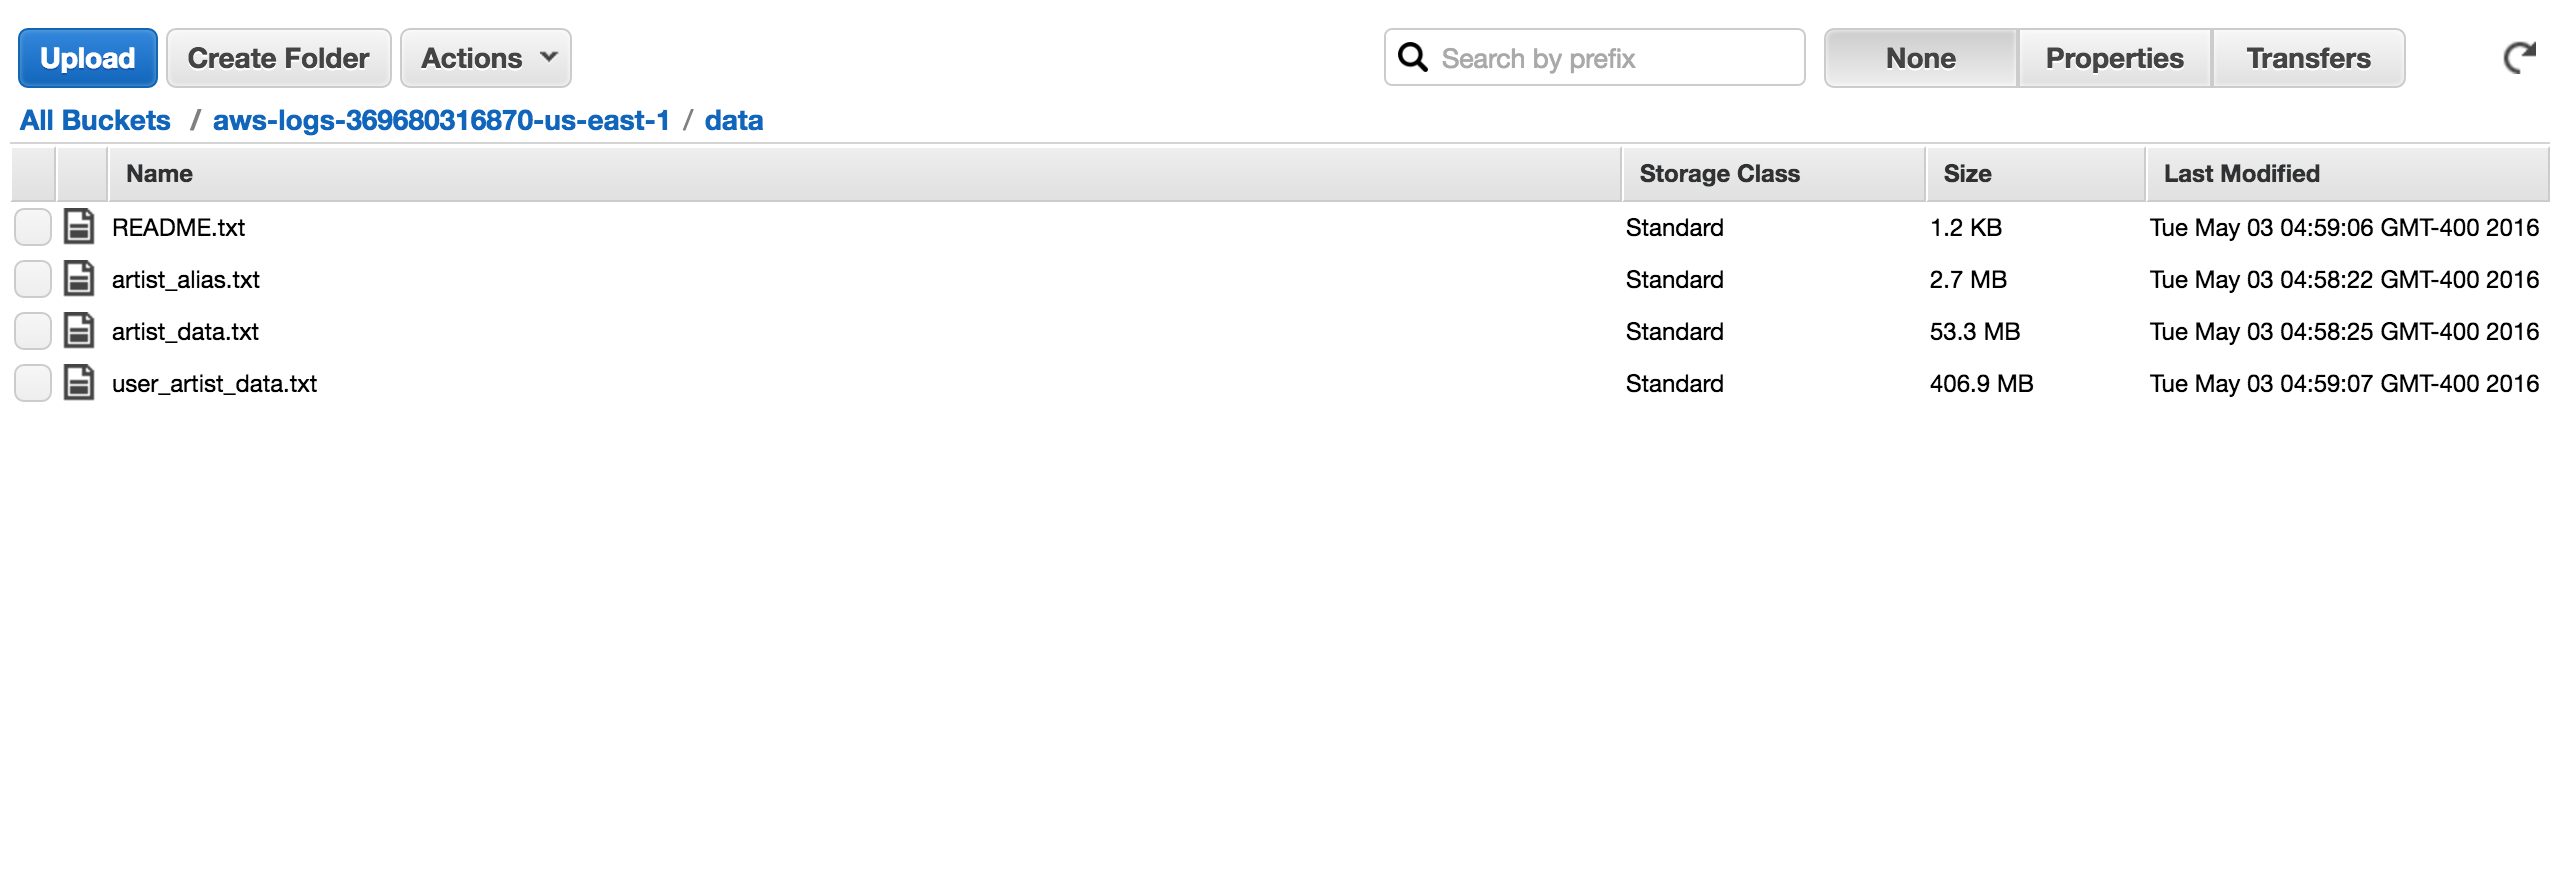Click the refresh icon at top right

click(x=2519, y=58)
